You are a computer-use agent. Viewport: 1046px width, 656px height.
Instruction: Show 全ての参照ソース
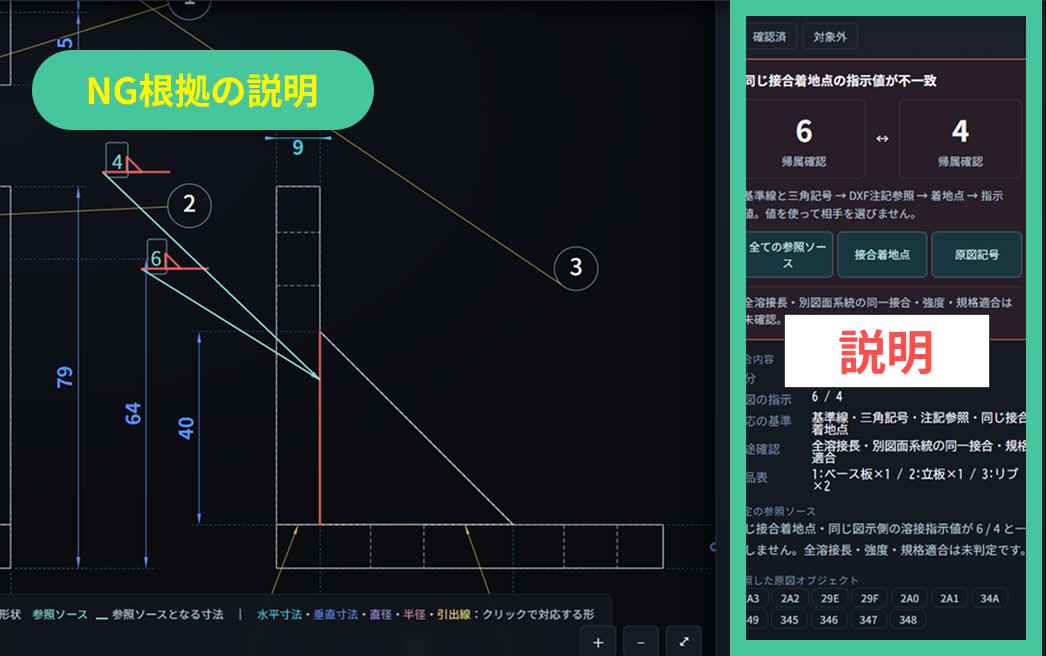[x=789, y=254]
